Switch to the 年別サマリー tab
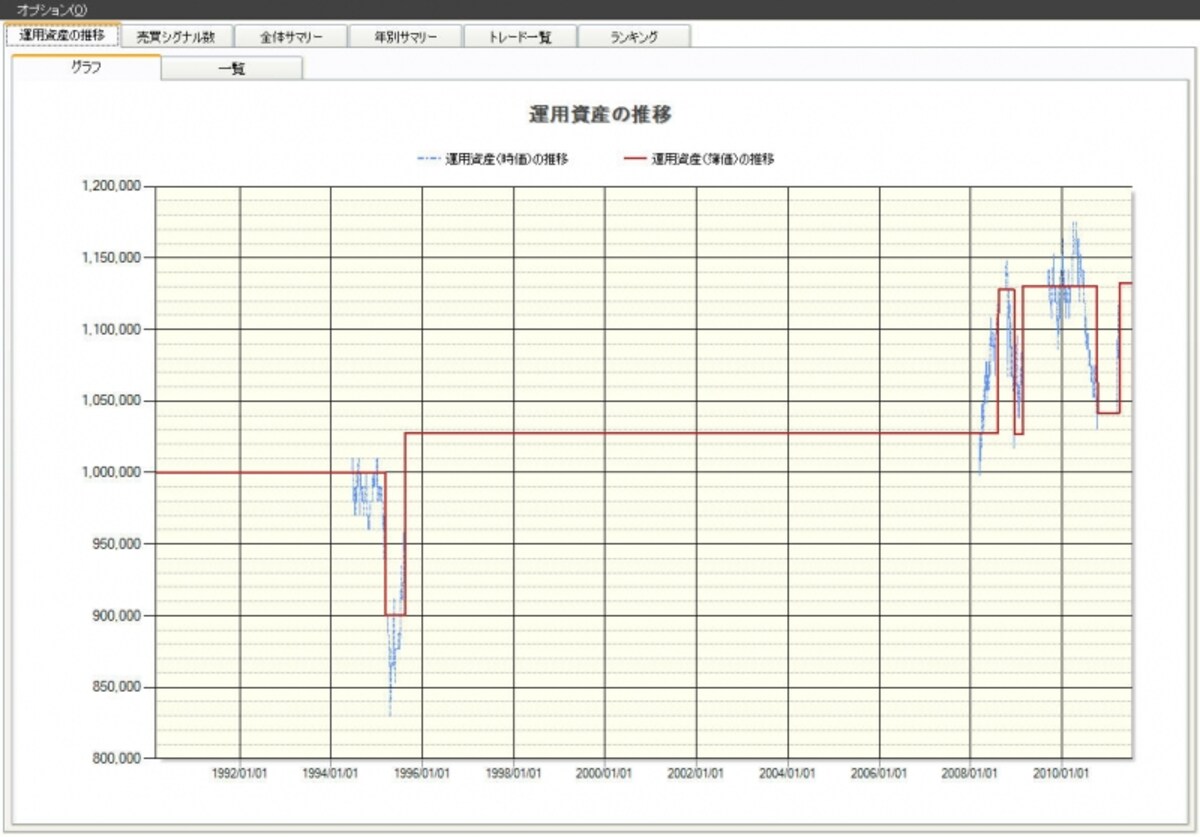 [405, 36]
